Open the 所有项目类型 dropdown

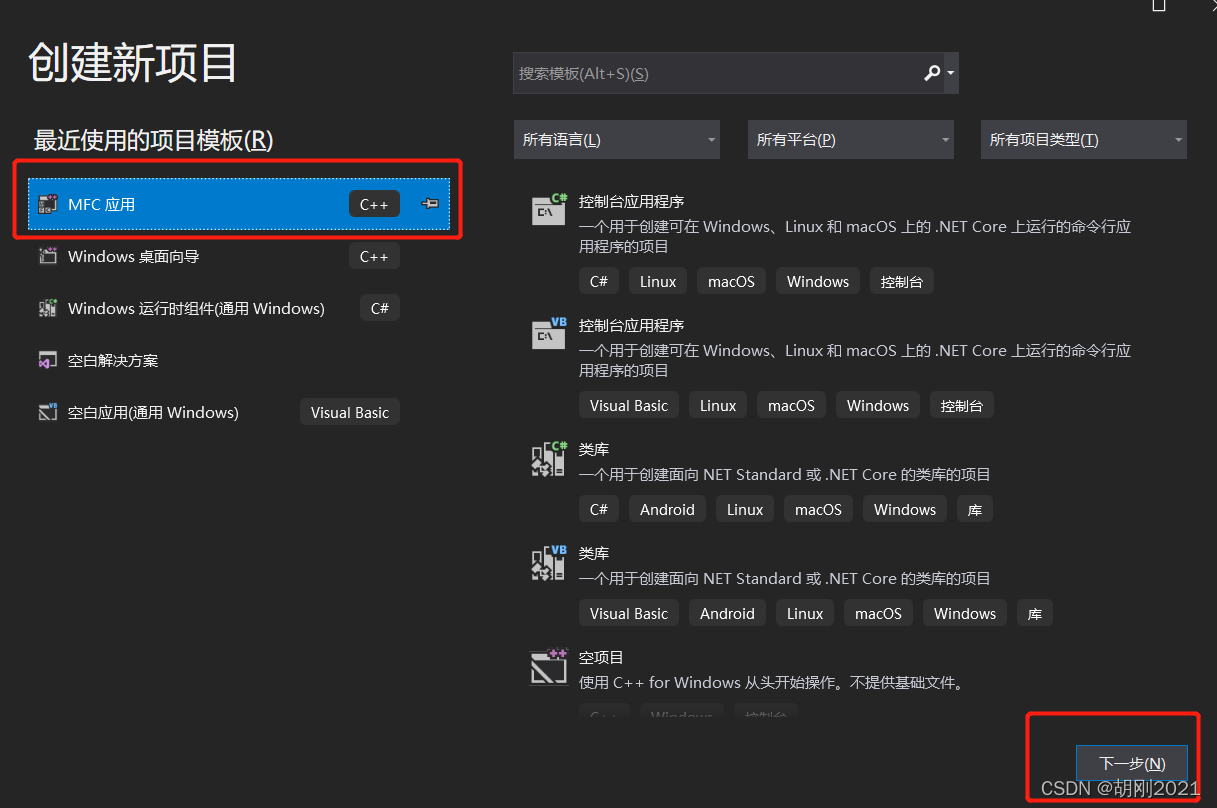[1084, 140]
